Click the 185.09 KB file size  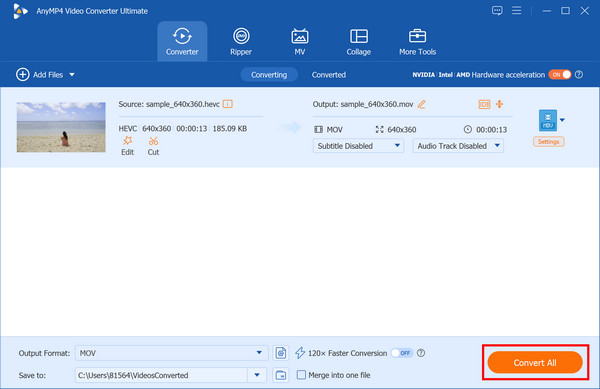(230, 129)
